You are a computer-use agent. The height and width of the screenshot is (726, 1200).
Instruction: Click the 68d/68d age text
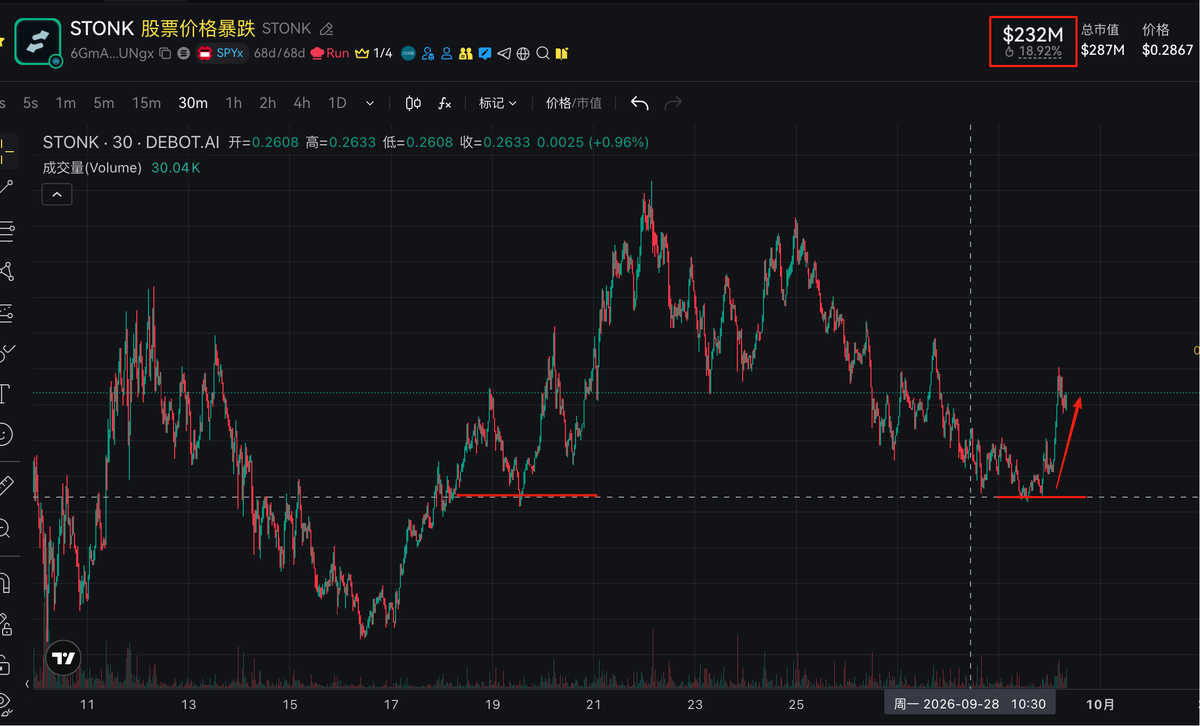coord(279,53)
